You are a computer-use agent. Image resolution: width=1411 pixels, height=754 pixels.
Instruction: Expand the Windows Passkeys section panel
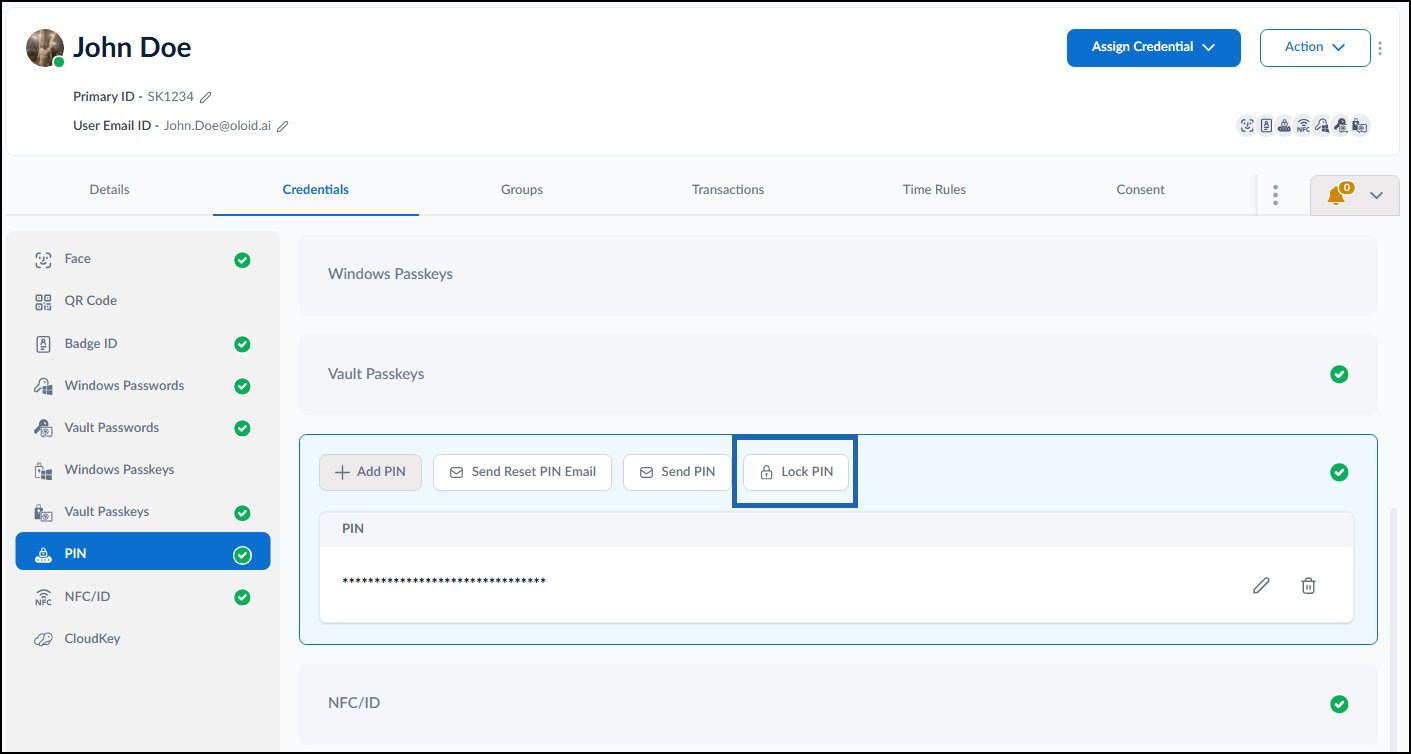pos(838,274)
